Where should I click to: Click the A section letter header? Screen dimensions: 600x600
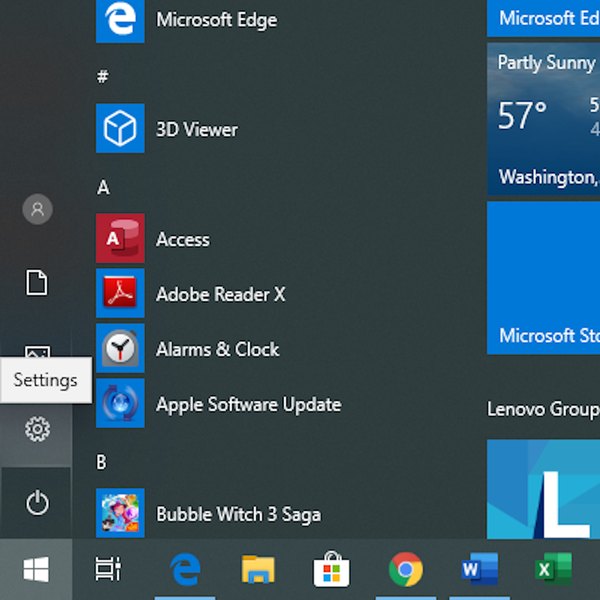tap(103, 188)
